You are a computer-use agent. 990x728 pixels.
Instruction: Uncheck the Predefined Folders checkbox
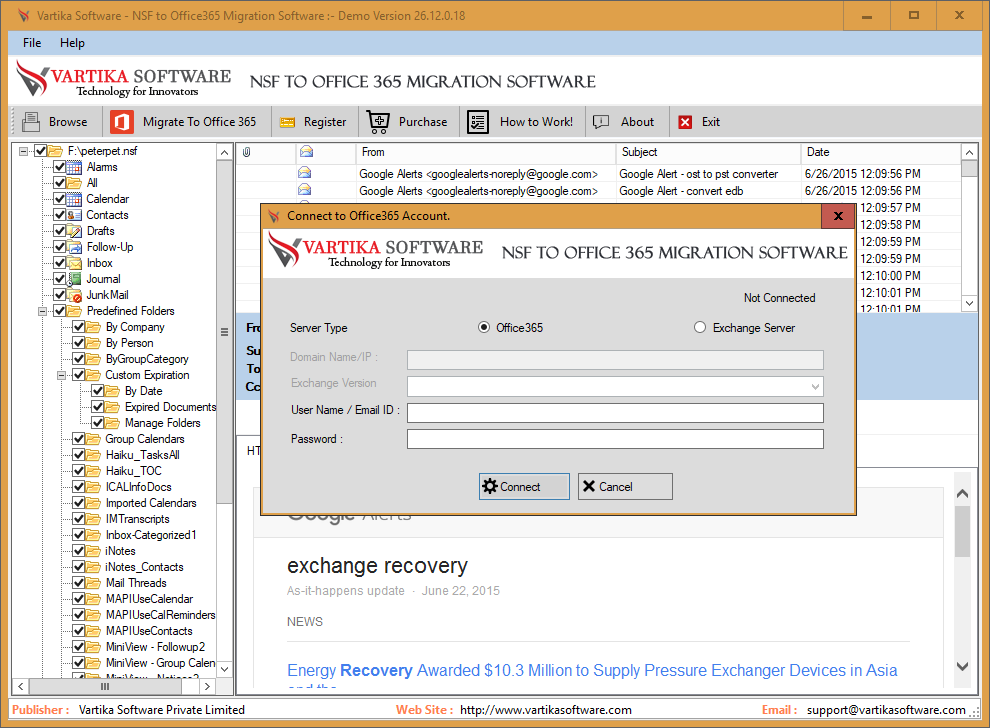[x=59, y=311]
